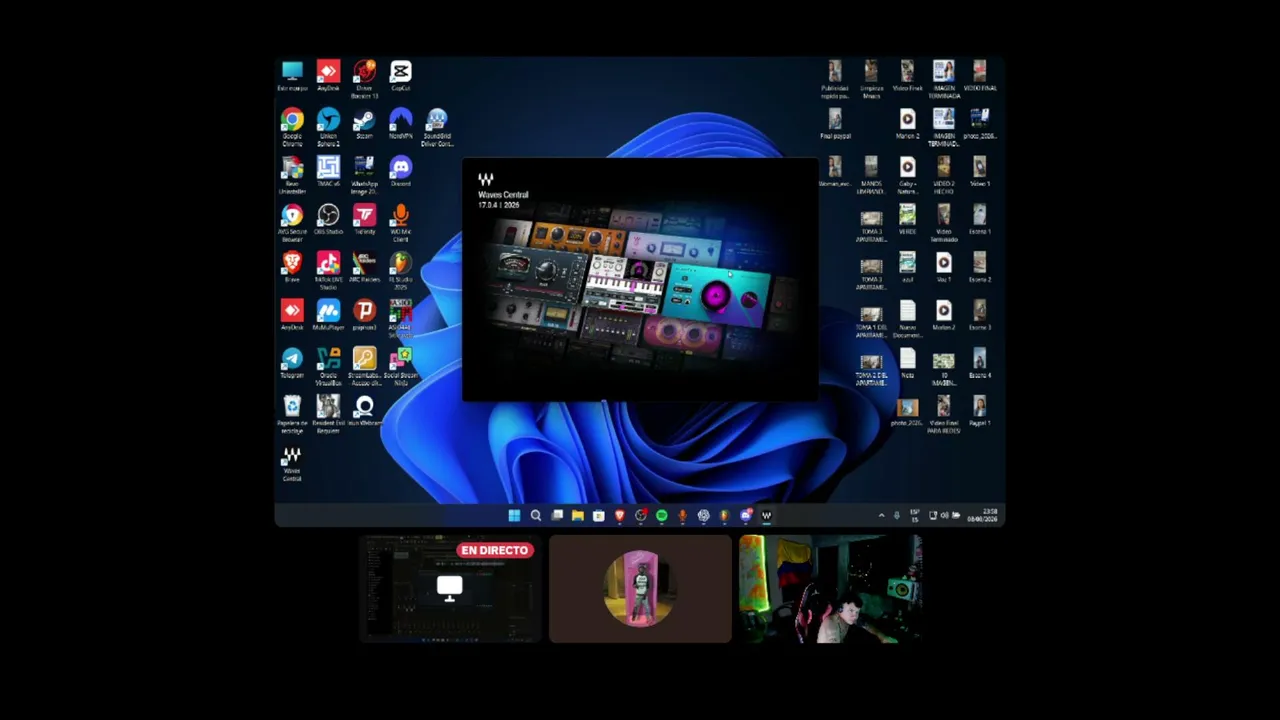Select the Papelera de reciclaje icon
The height and width of the screenshot is (720, 1280).
coord(292,415)
